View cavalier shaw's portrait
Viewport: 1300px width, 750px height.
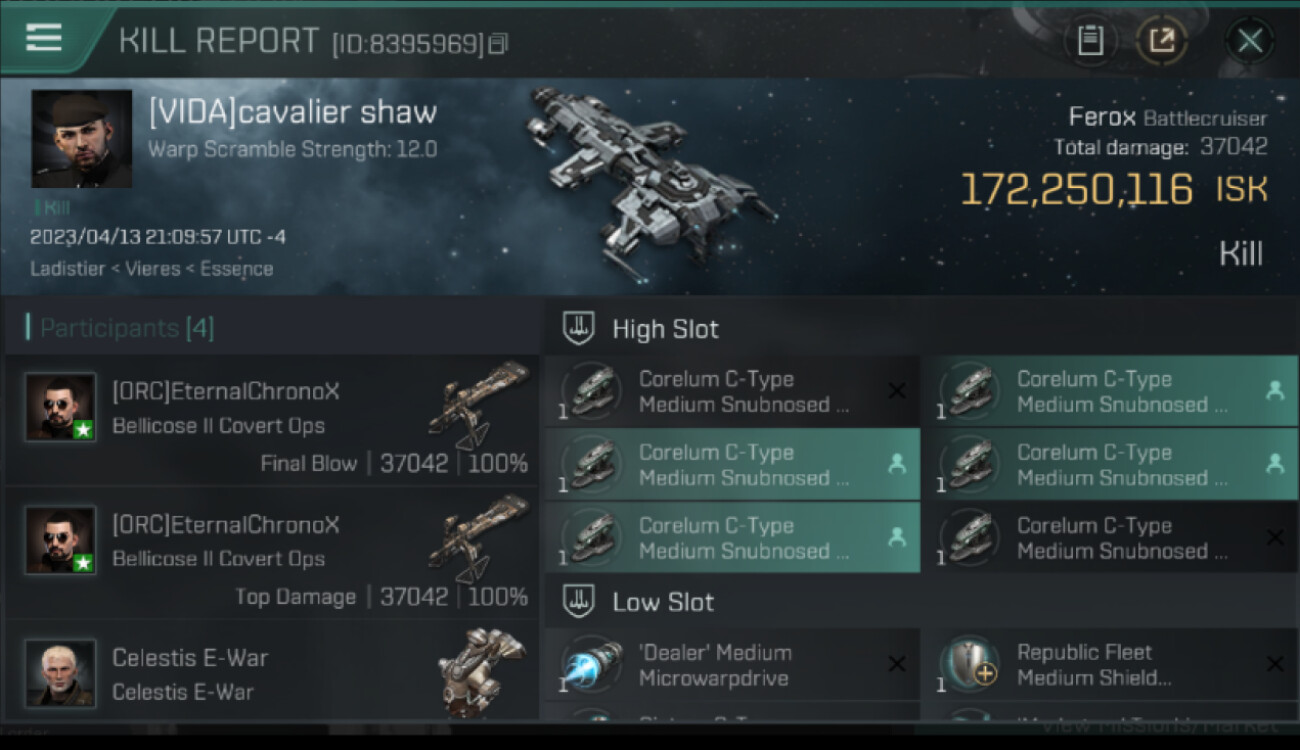(x=81, y=138)
